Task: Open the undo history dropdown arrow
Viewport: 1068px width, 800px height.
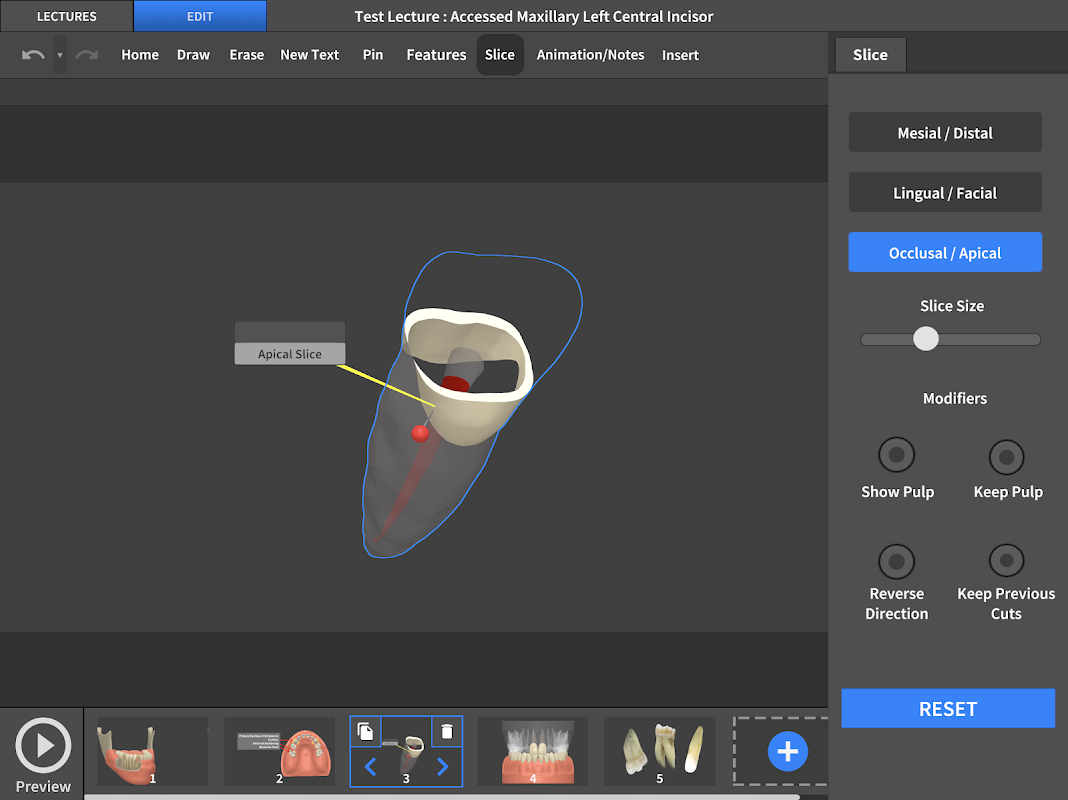Action: click(x=60, y=55)
